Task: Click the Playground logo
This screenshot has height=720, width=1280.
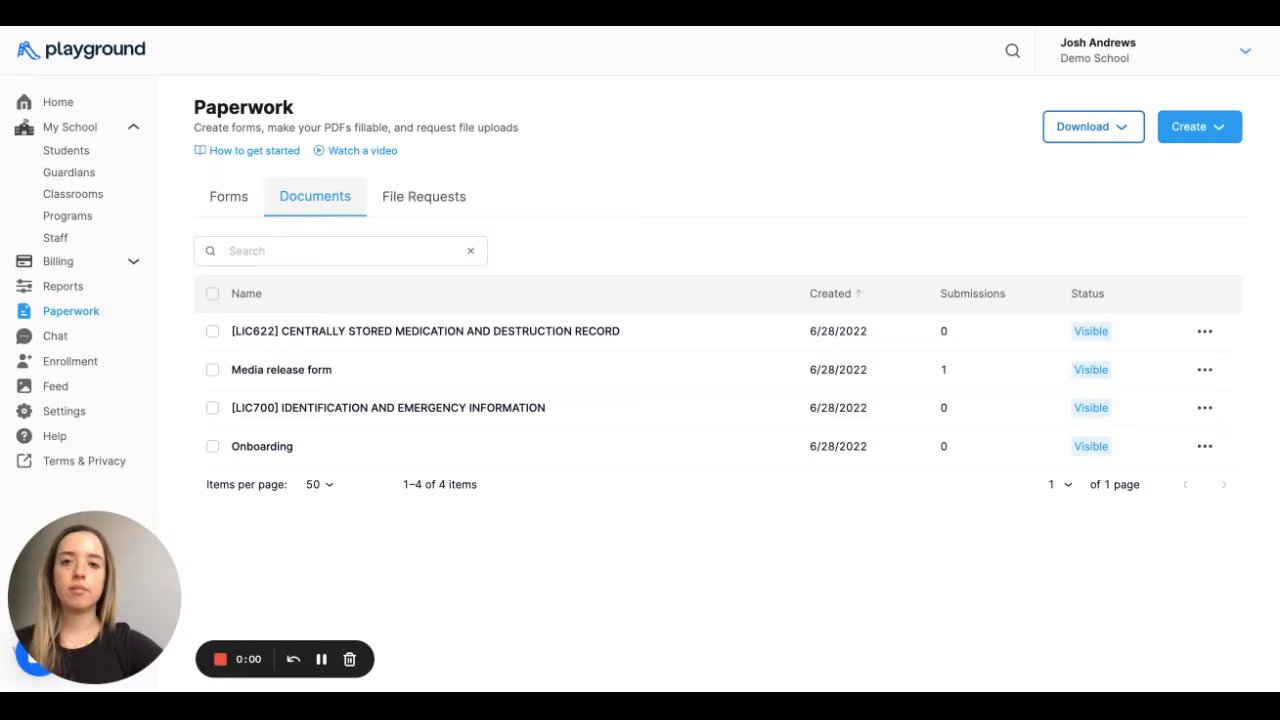Action: [81, 50]
